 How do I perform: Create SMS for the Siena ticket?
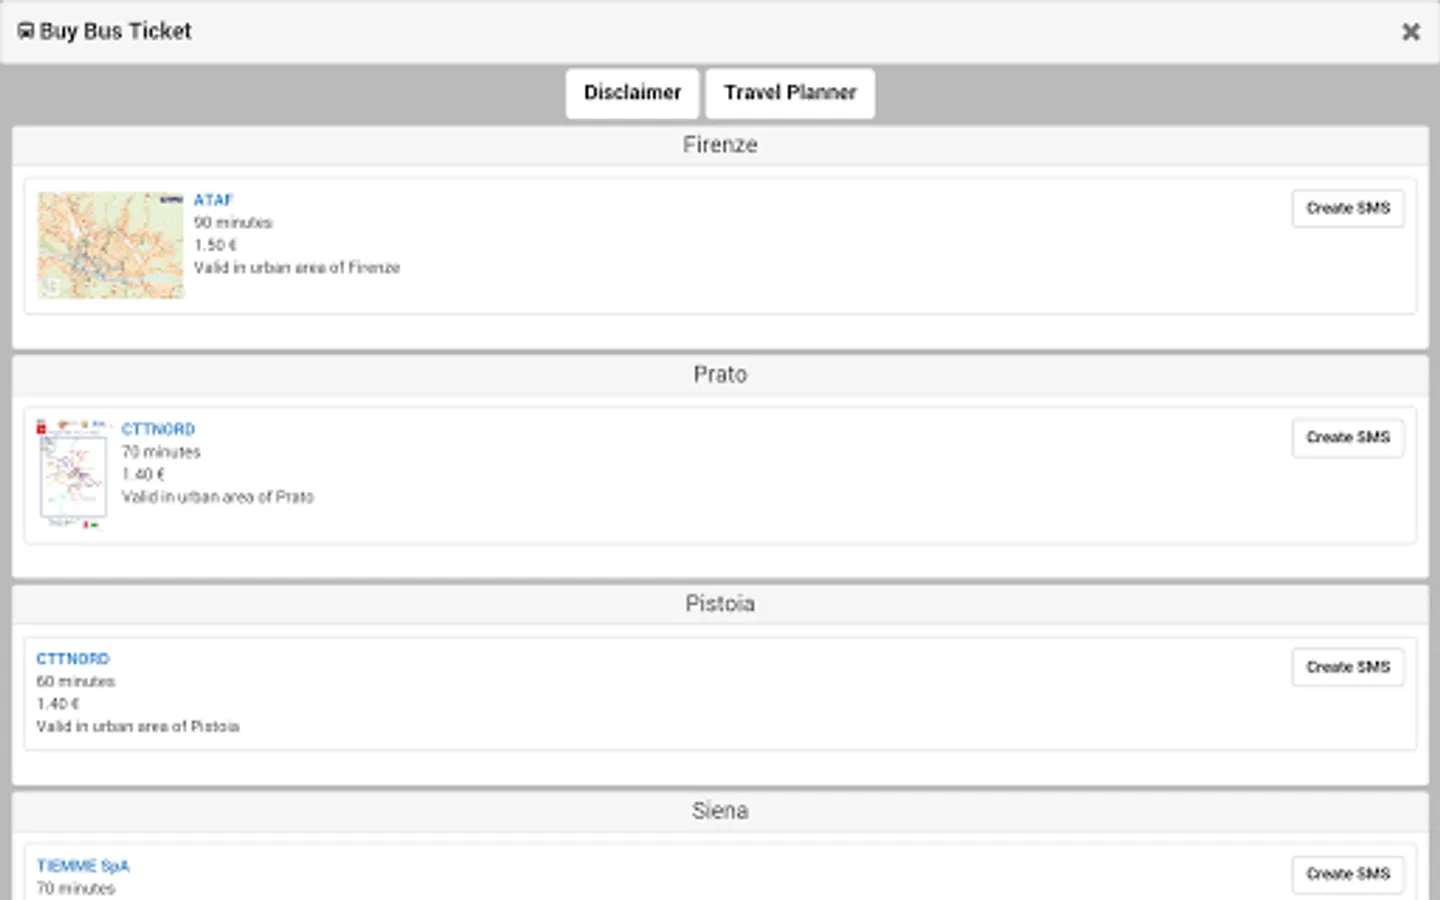1348,874
